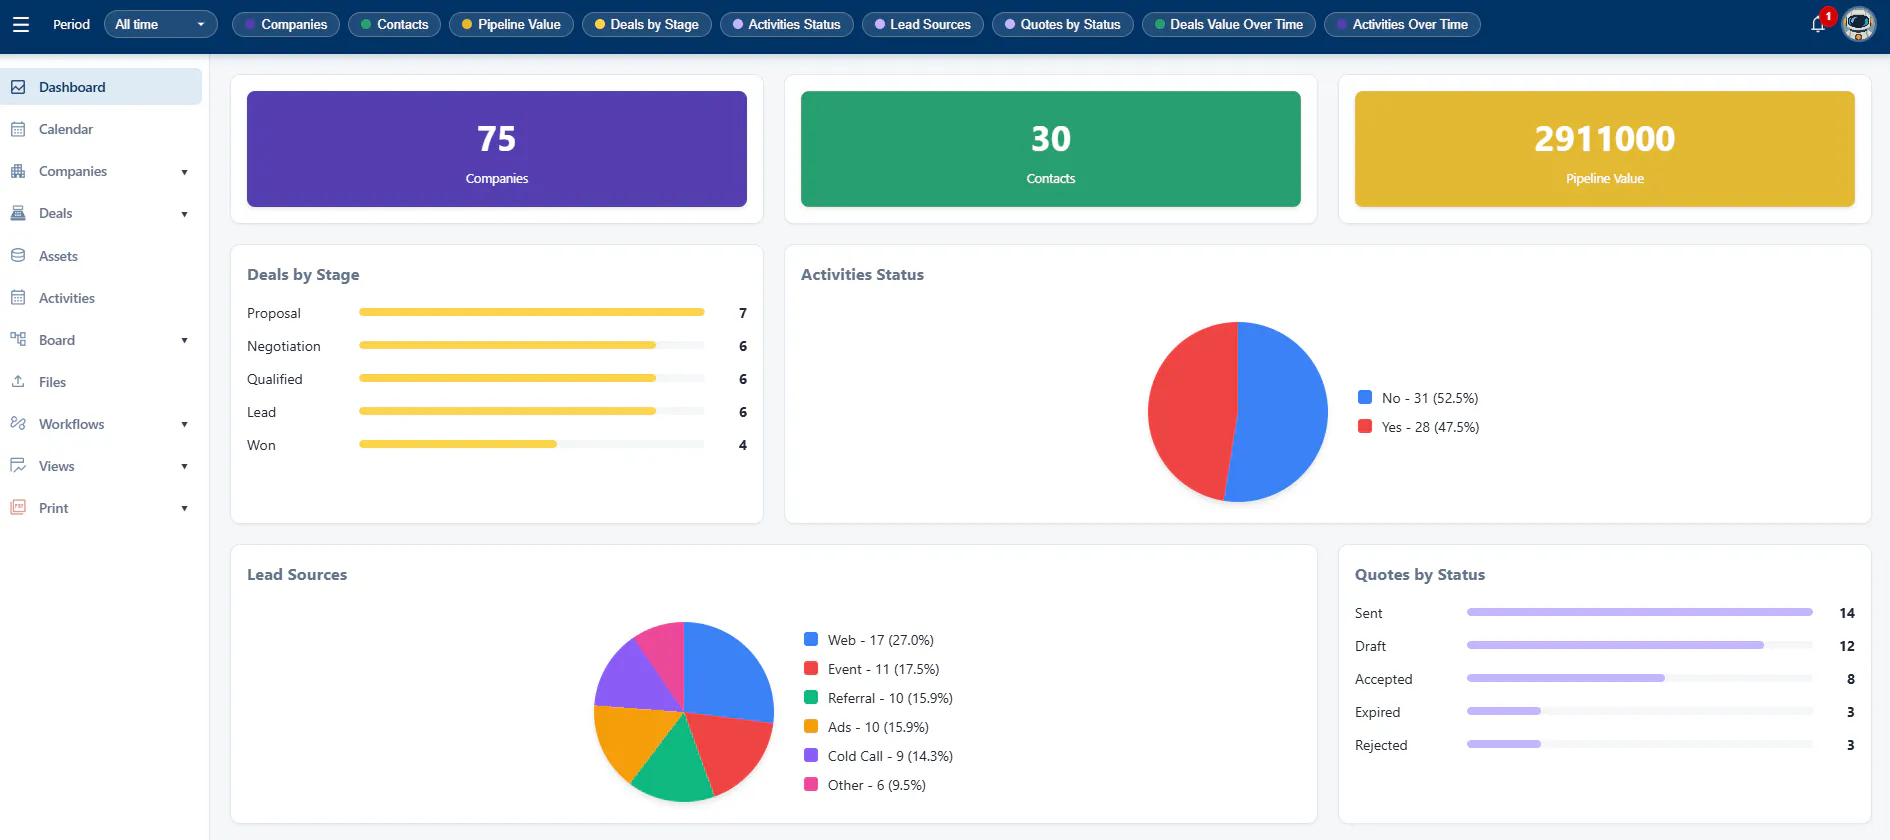Click the Calendar sidebar icon

18,129
